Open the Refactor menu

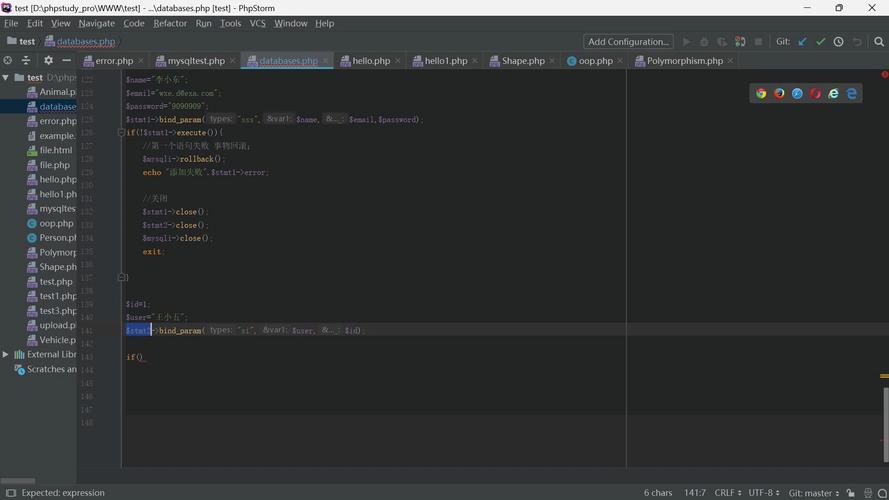coord(170,23)
